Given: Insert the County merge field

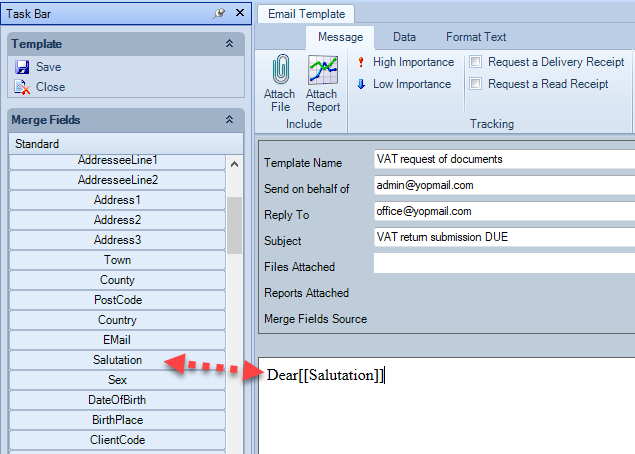Looking at the screenshot, I should (x=117, y=280).
